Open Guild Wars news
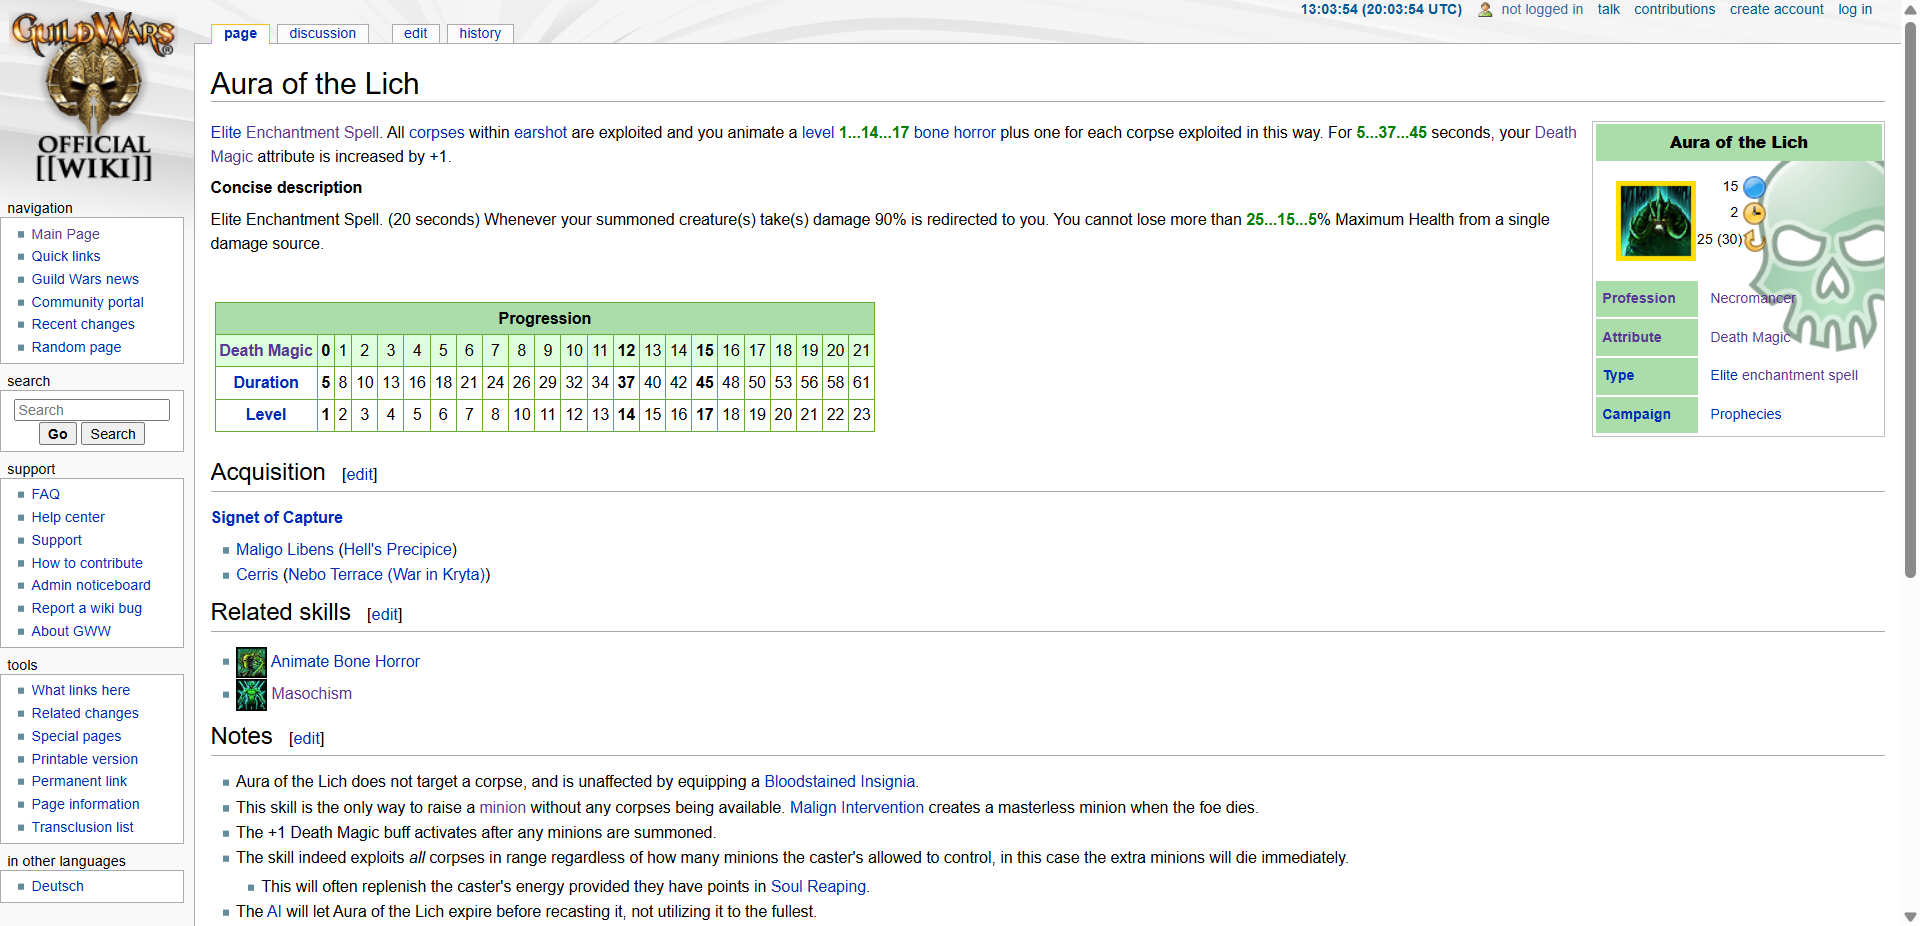This screenshot has width=1920, height=926. [x=85, y=279]
